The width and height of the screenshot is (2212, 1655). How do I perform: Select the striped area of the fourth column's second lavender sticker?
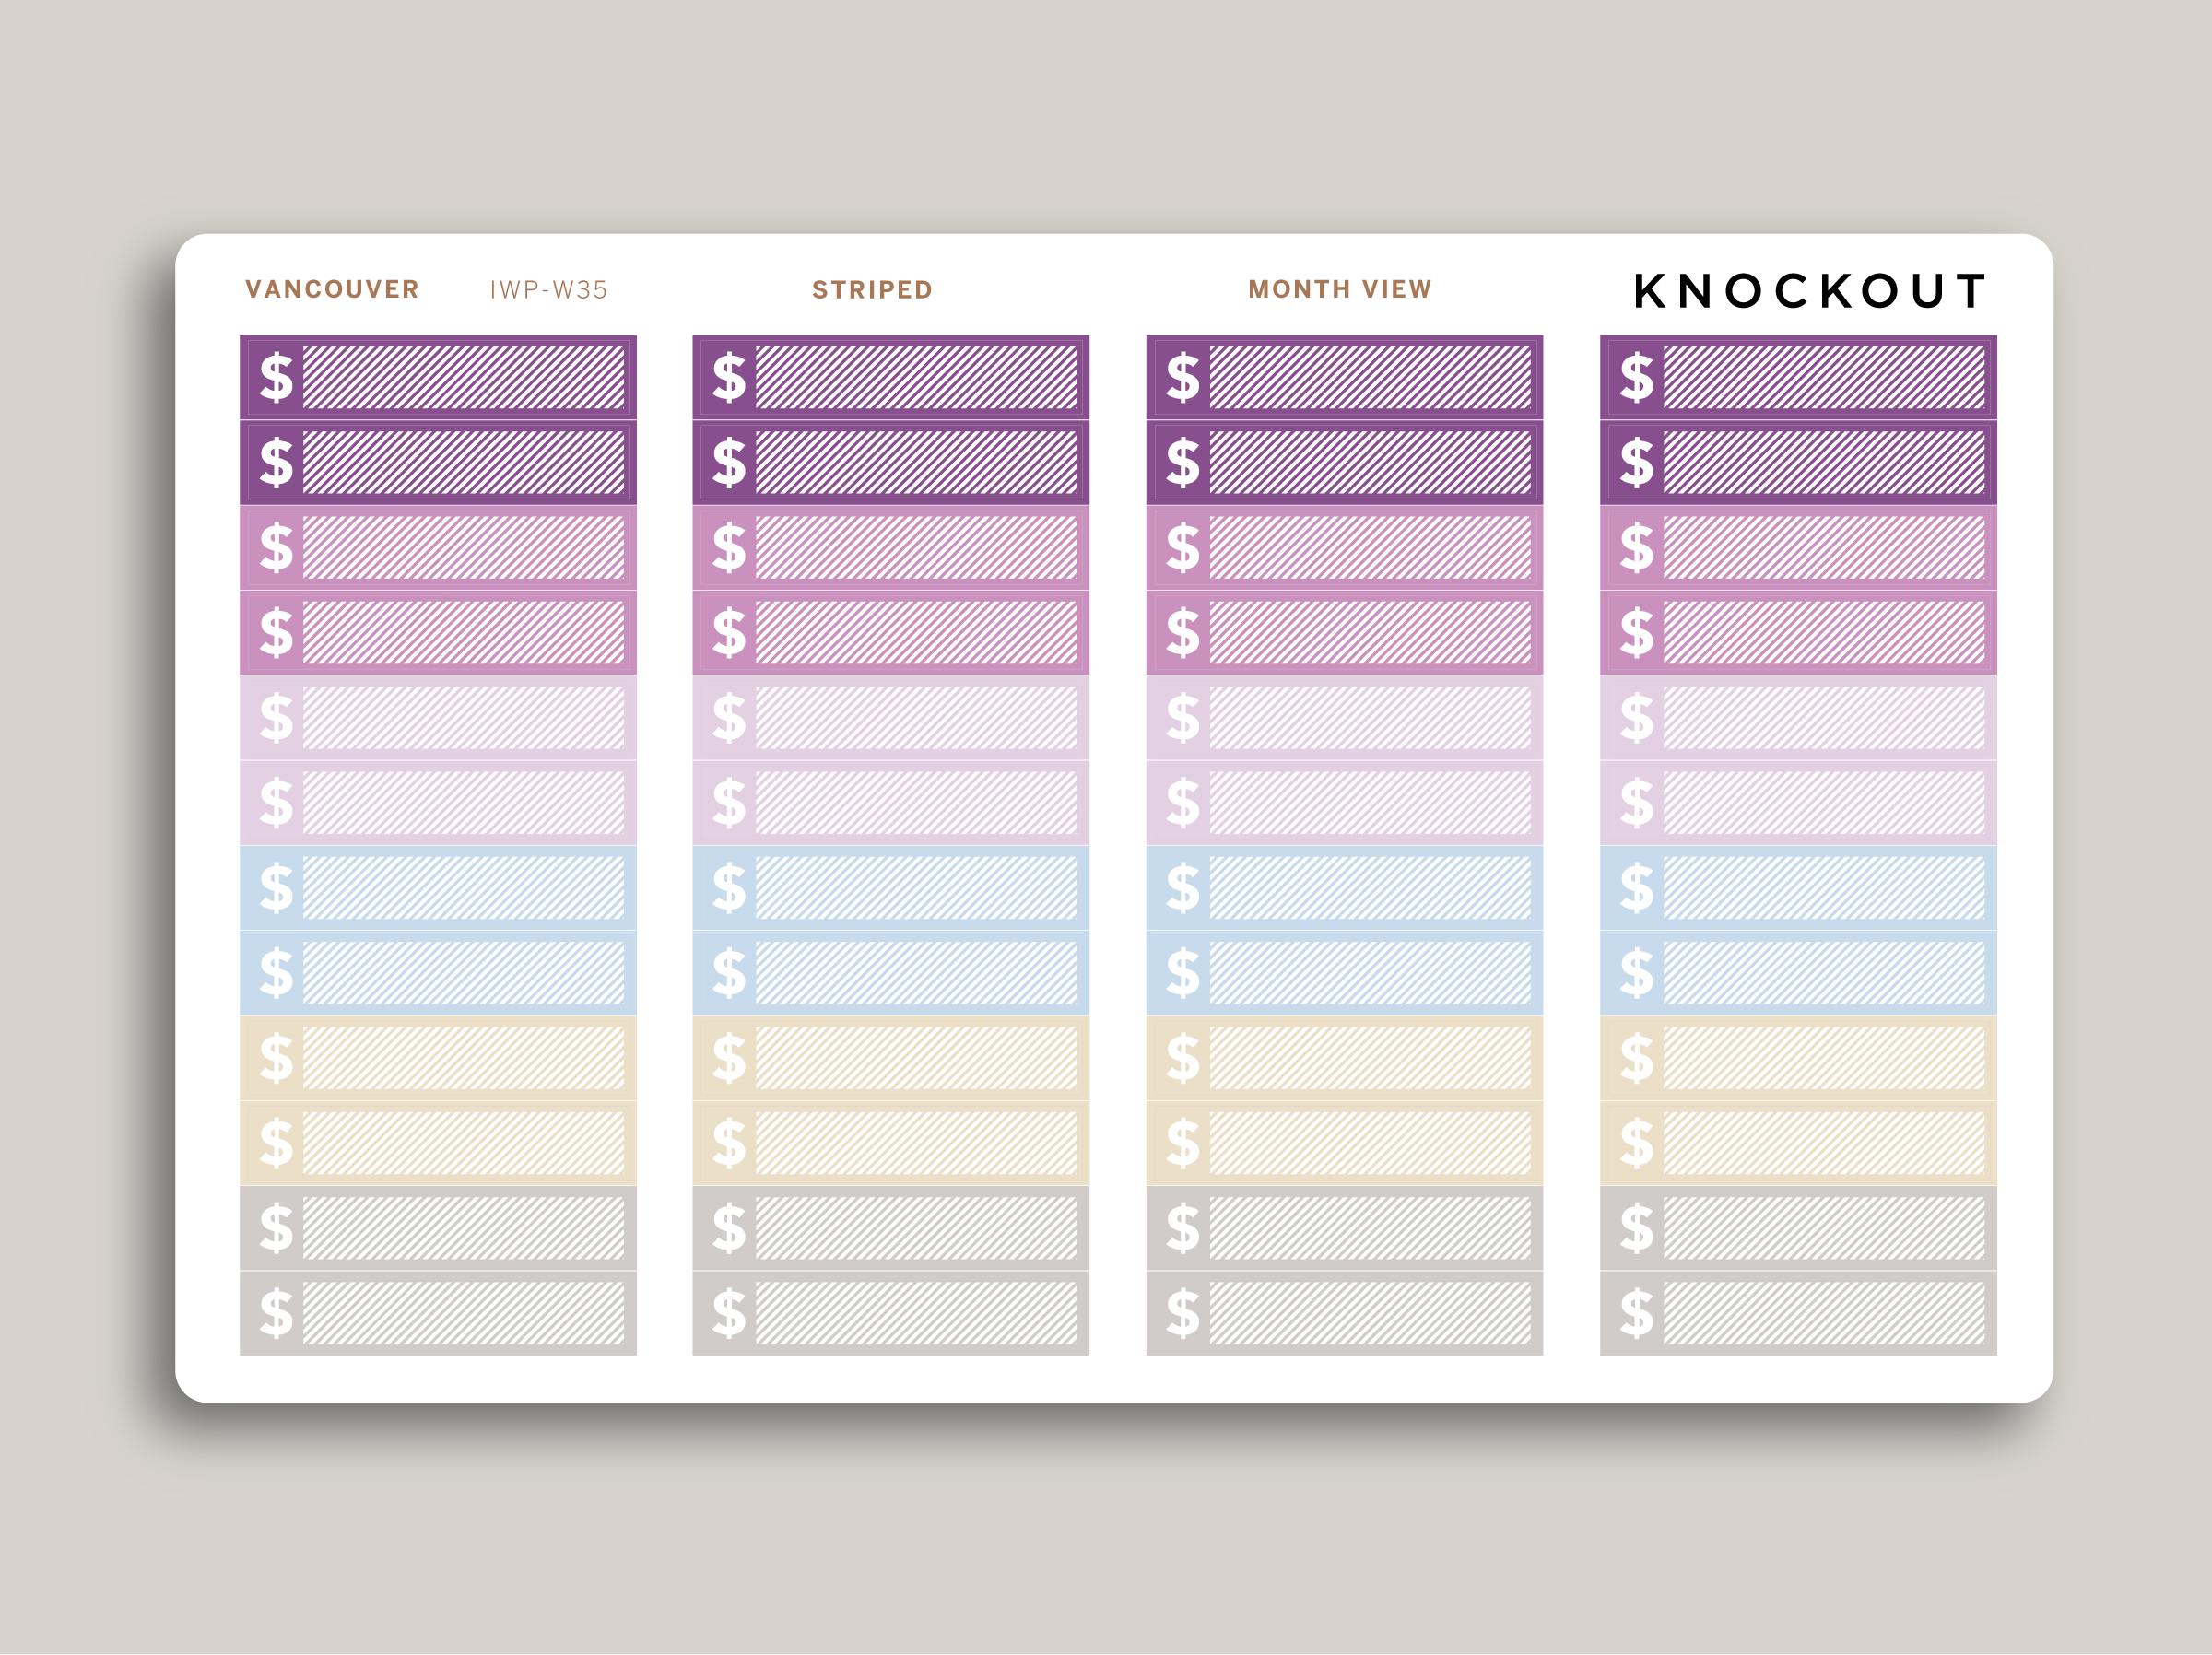click(x=1825, y=803)
